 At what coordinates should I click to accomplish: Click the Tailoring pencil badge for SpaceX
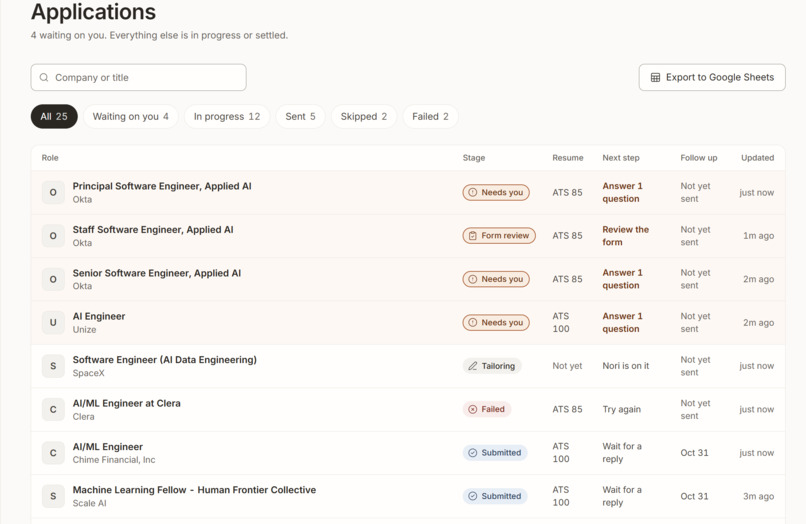point(492,366)
